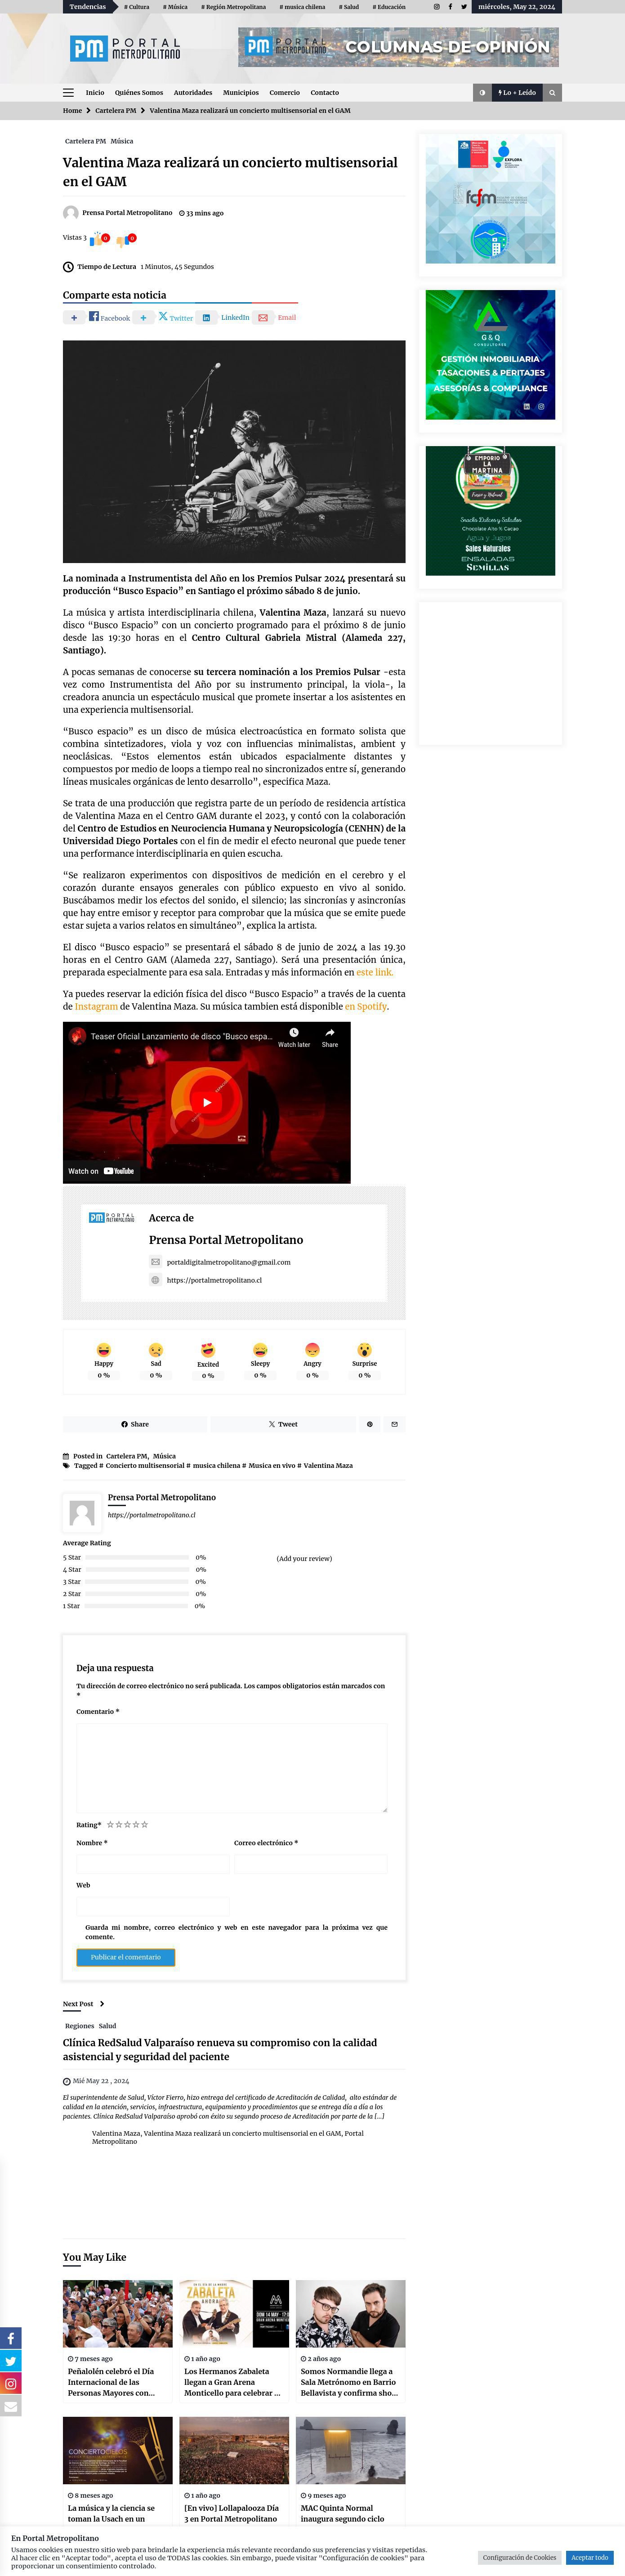The image size is (625, 2576).
Task: Click into the Comentario text area
Action: 232,1766
